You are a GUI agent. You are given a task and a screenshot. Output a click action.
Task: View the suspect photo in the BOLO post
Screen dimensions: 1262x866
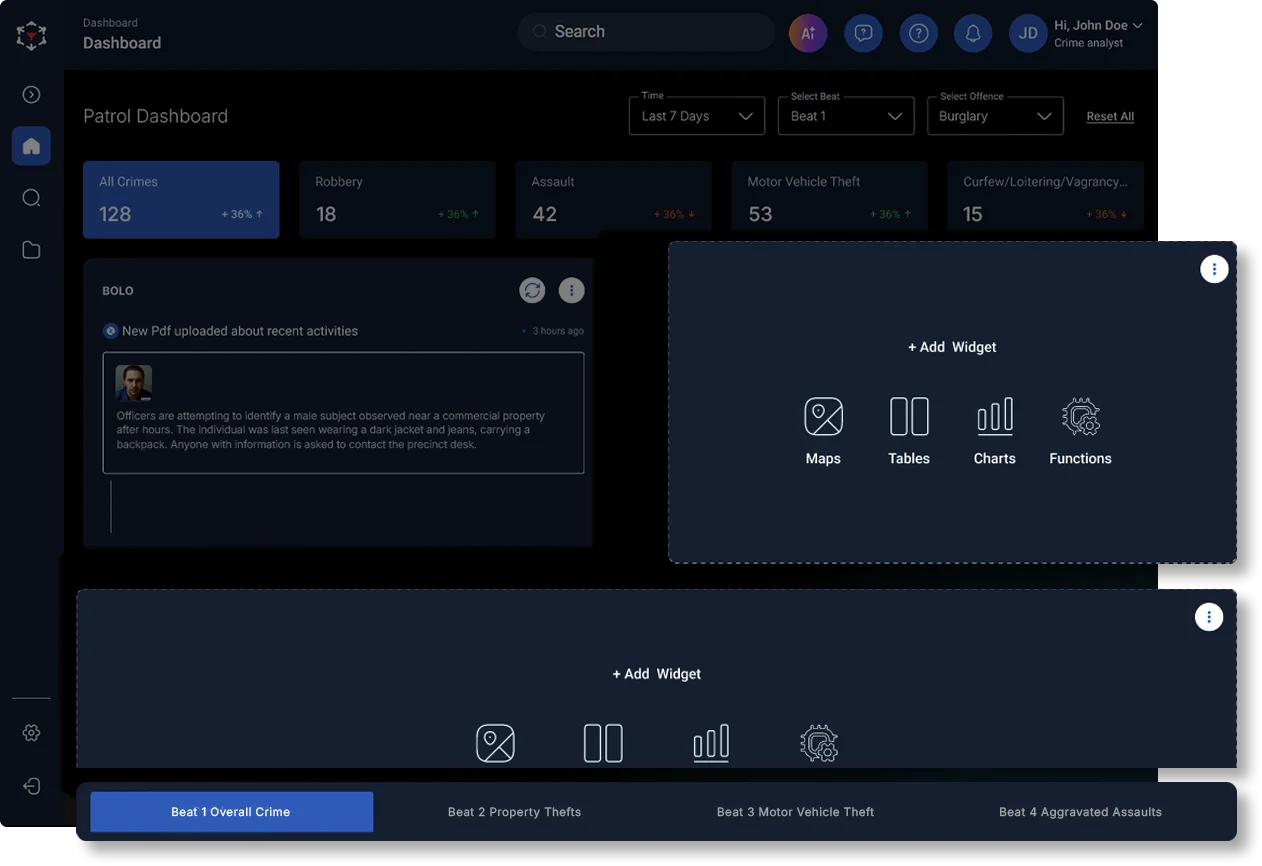pyautogui.click(x=133, y=382)
